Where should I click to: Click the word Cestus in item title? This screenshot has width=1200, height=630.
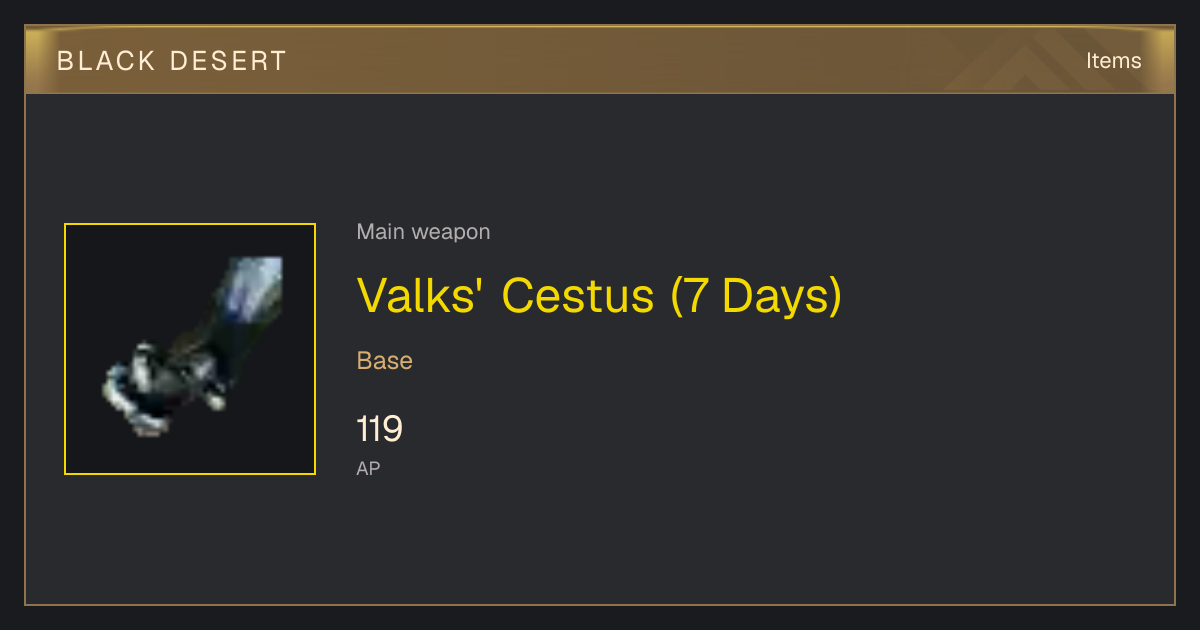578,295
